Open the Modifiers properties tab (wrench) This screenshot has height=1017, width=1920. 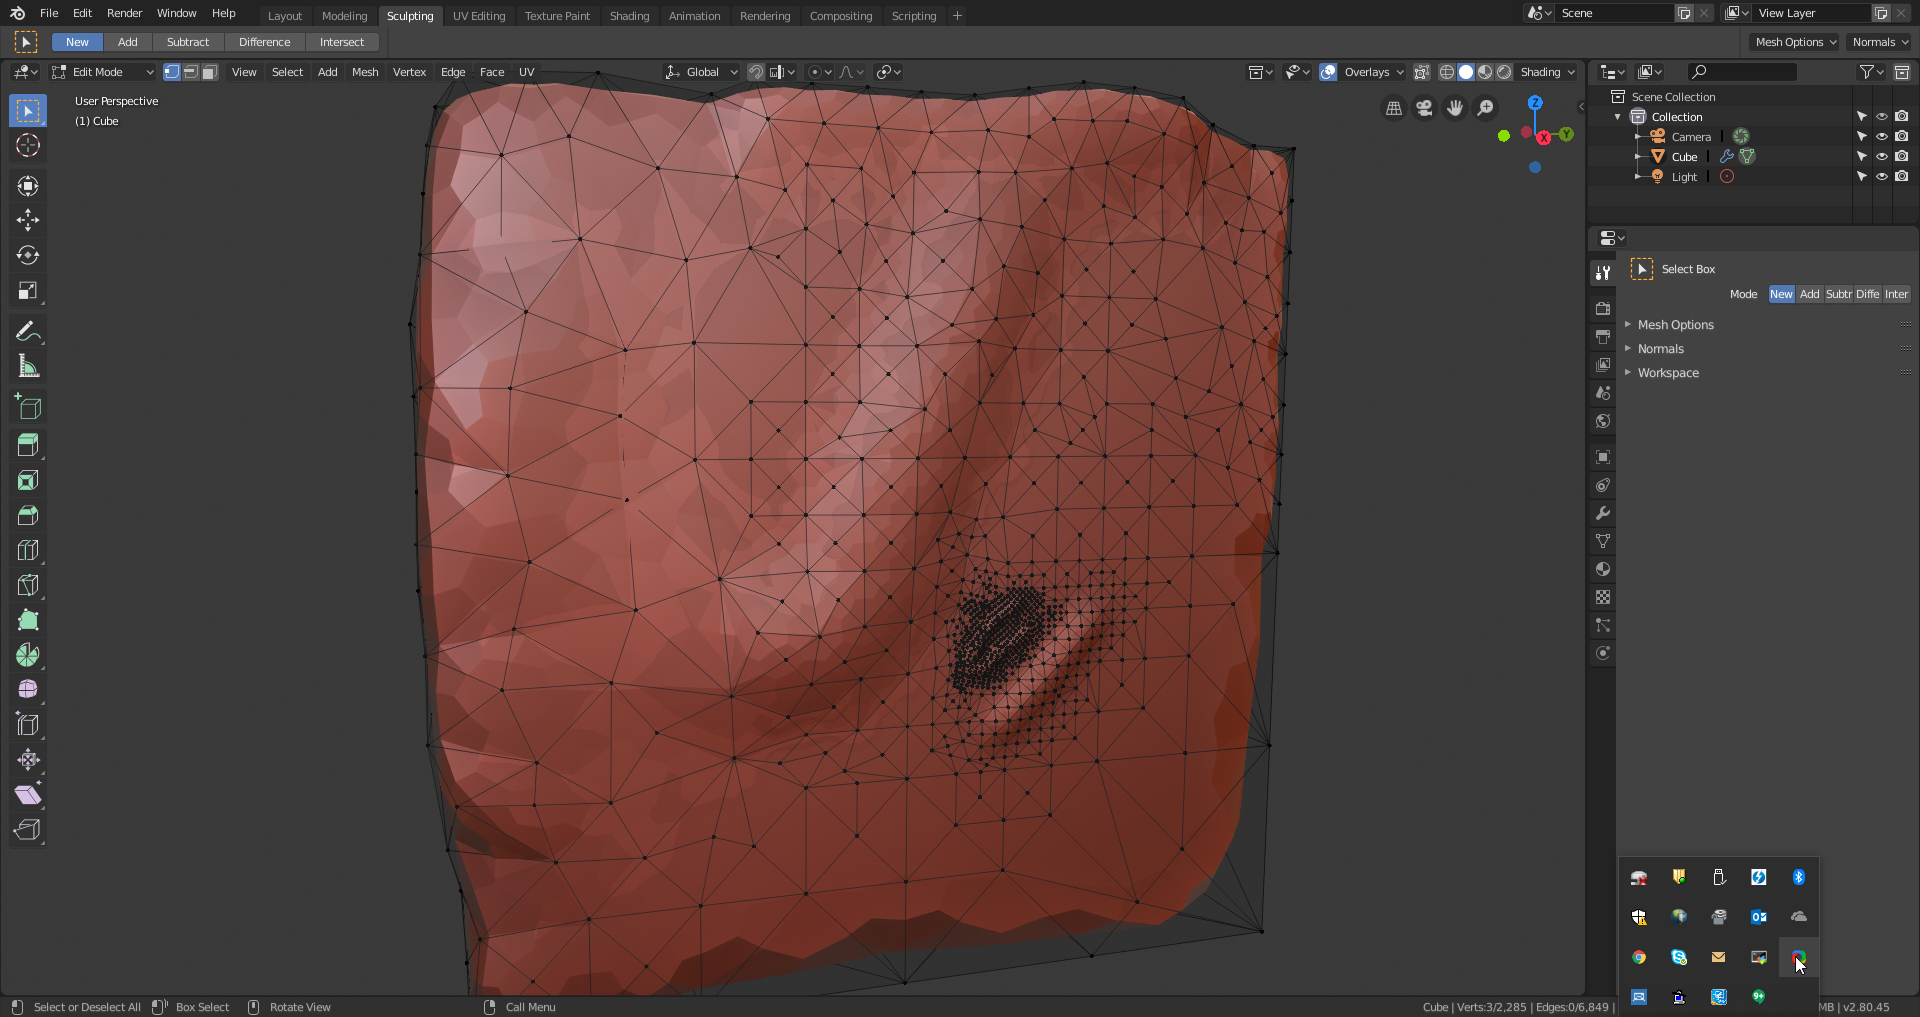(1603, 513)
